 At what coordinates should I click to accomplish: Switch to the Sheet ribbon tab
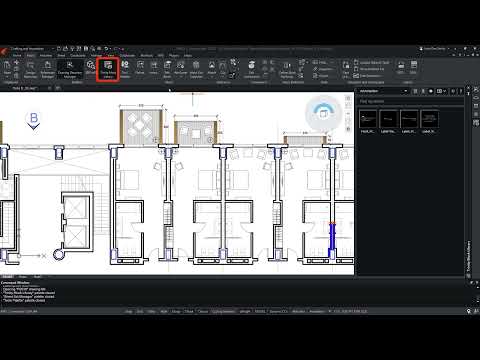pyautogui.click(x=61, y=56)
